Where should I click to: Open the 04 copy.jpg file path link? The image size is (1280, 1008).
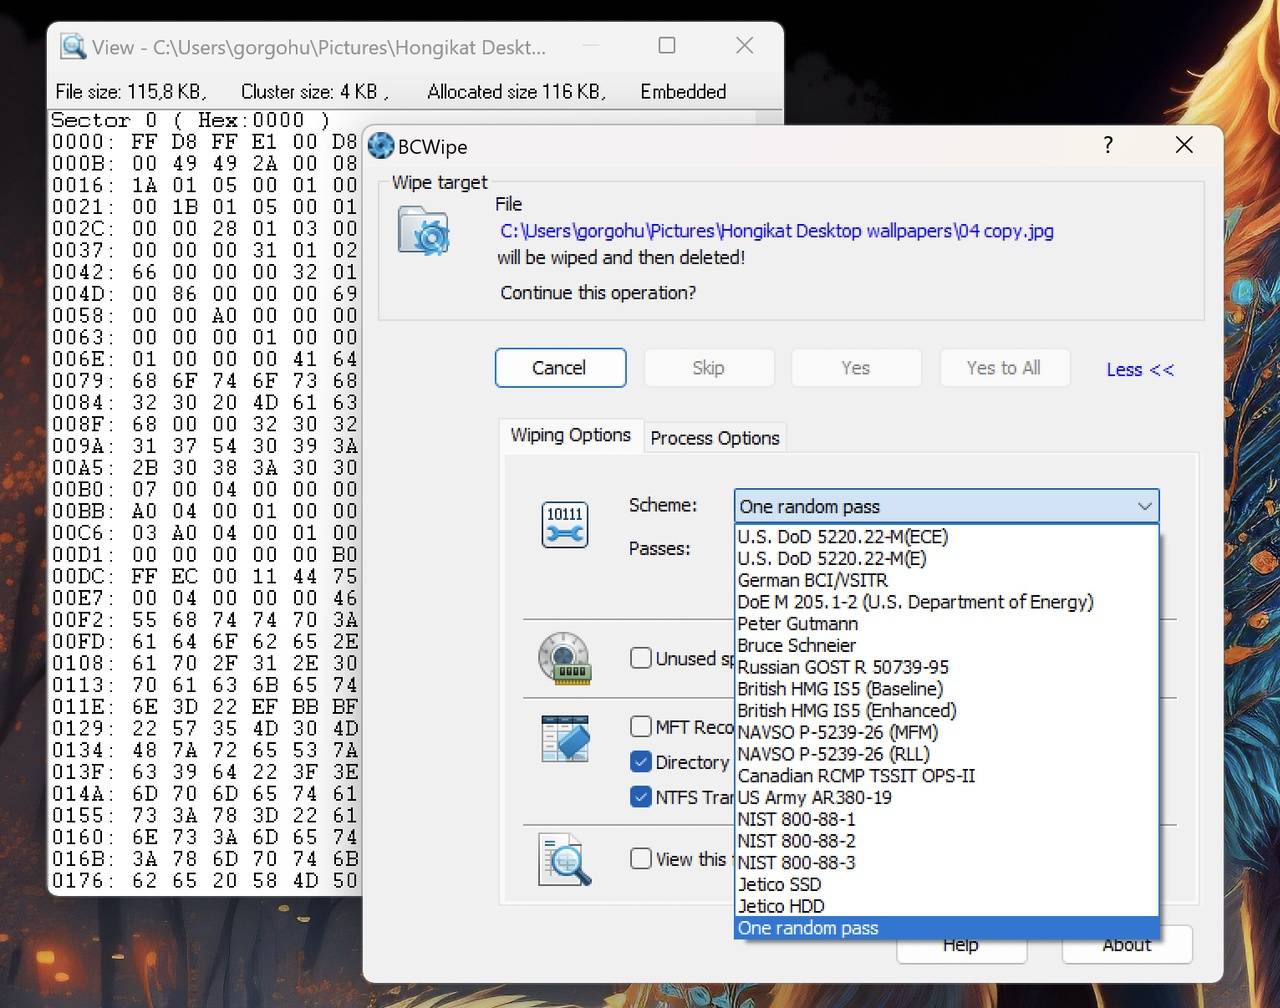pyautogui.click(x=777, y=231)
